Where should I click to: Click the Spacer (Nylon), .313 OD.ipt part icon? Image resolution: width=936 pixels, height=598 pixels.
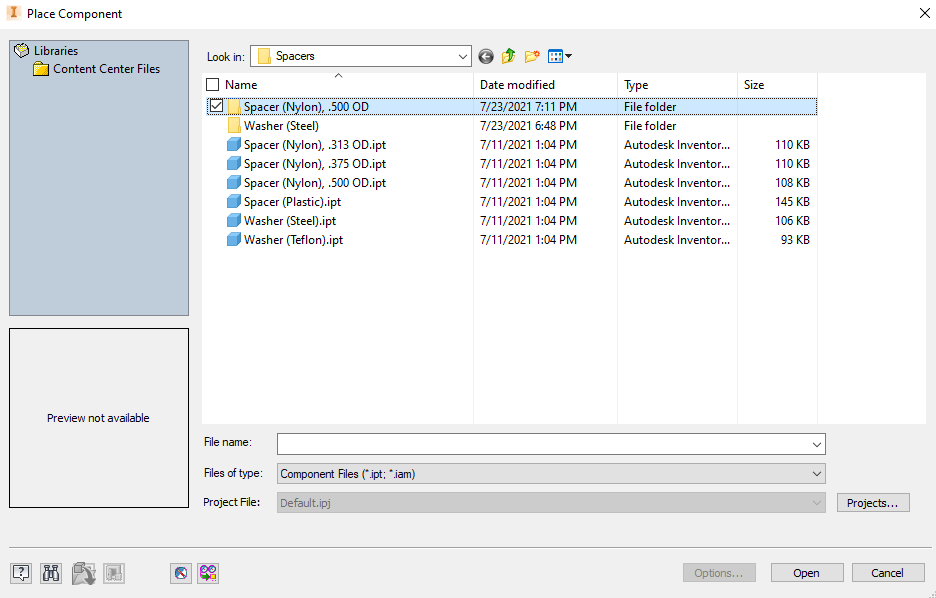(x=234, y=145)
